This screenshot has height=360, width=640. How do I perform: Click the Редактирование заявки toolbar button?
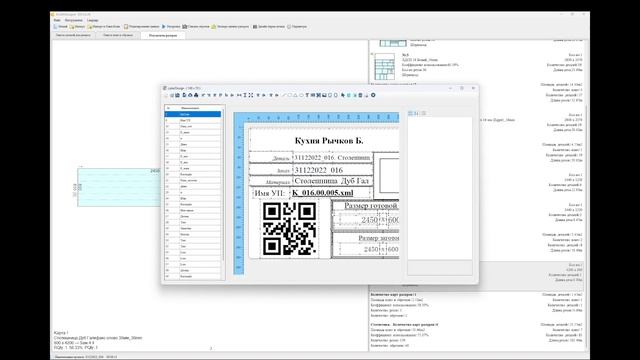pyautogui.click(x=142, y=27)
